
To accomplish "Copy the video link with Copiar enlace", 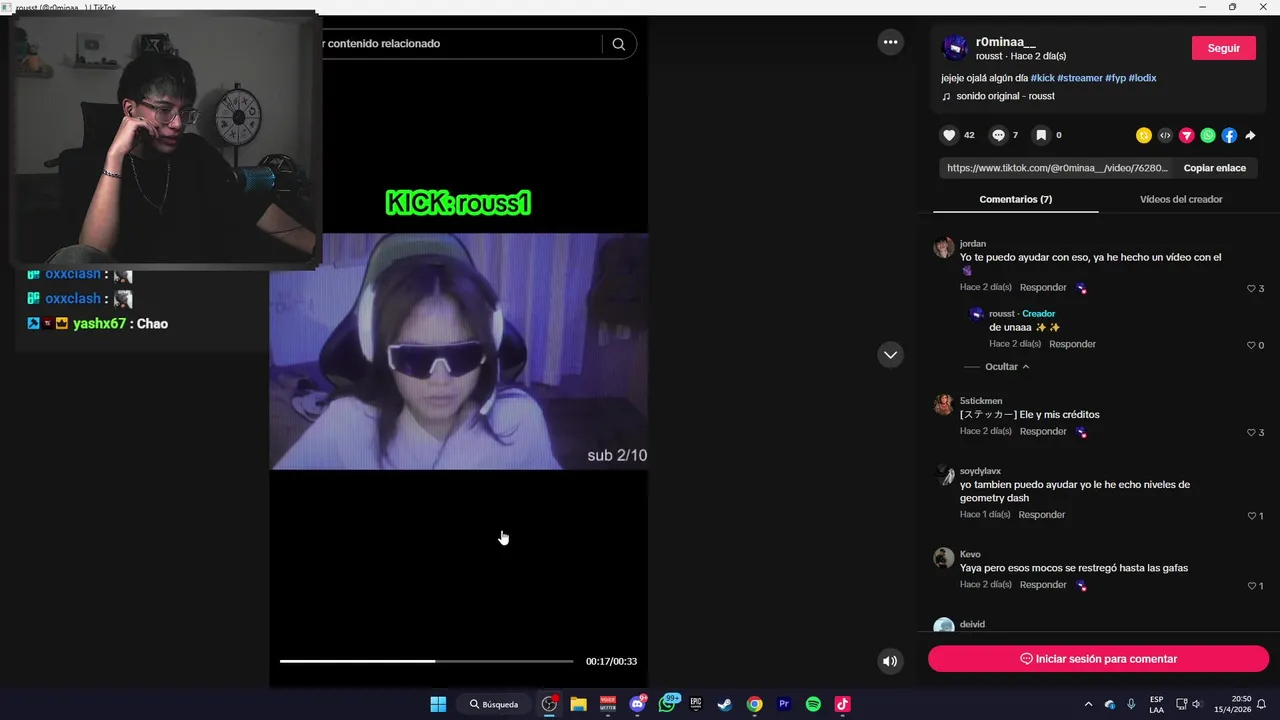I will click(1214, 168).
